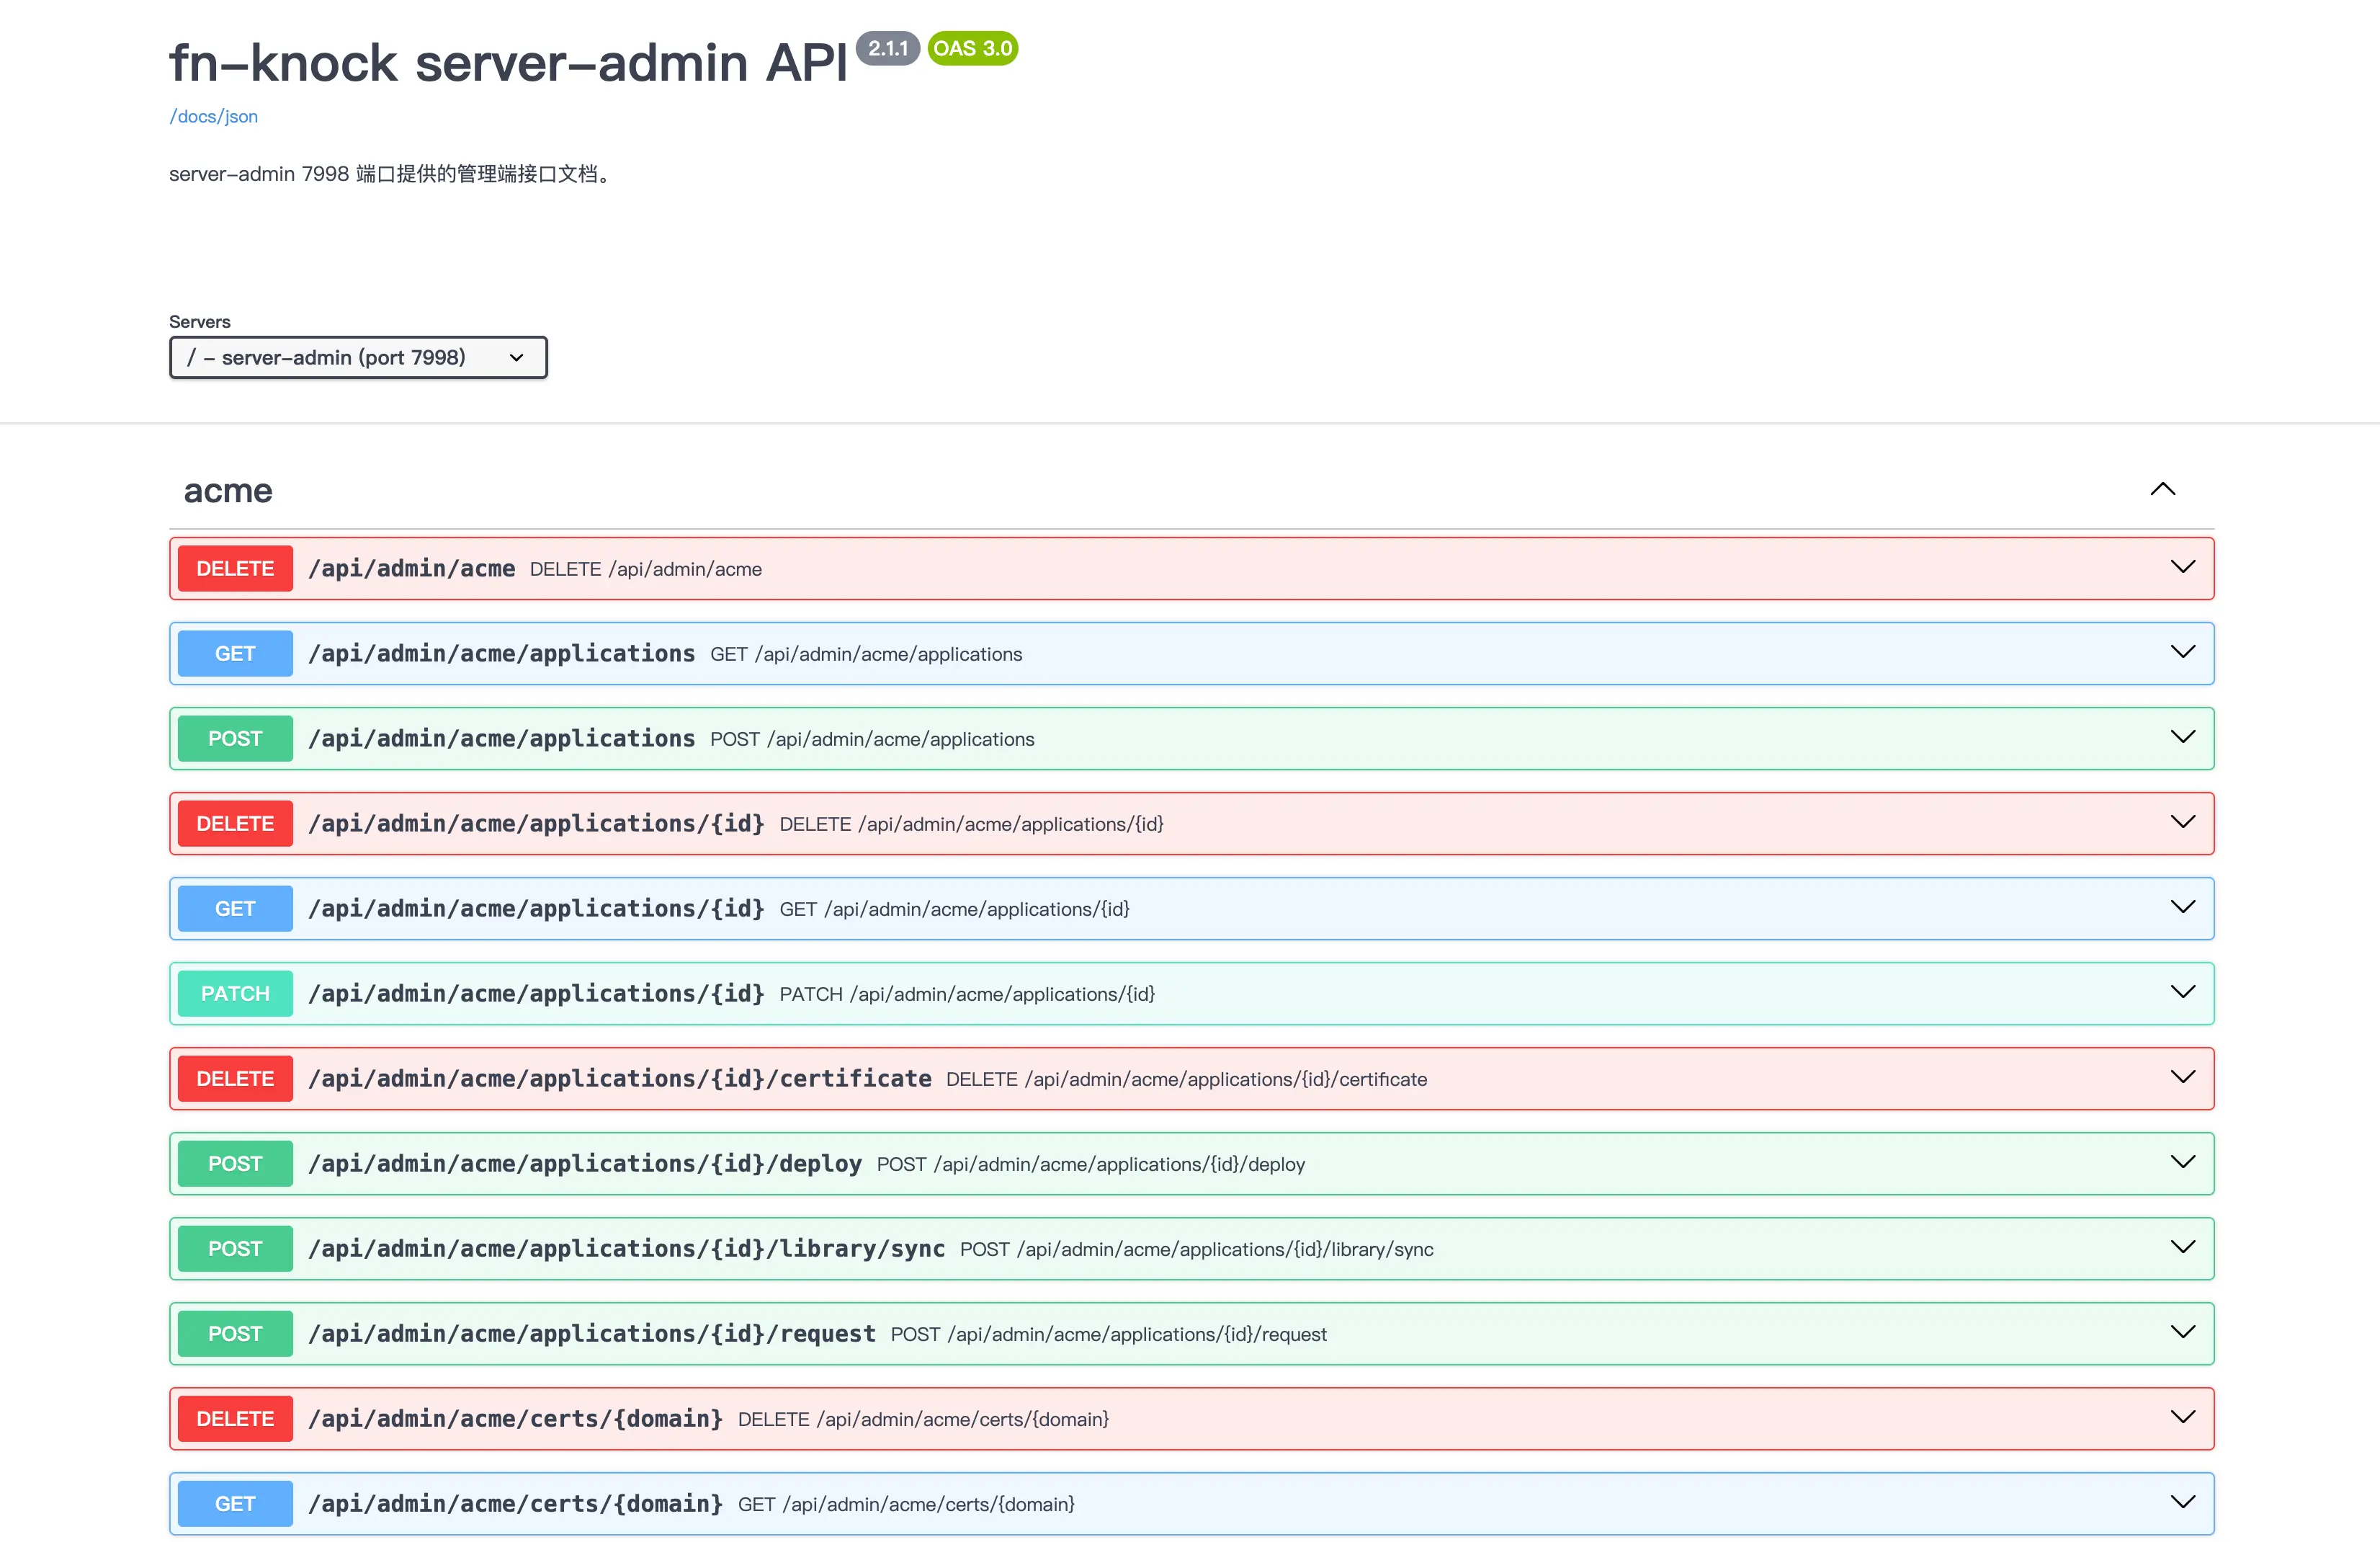Click bold path applications/{id} in PATCH row

tap(536, 993)
